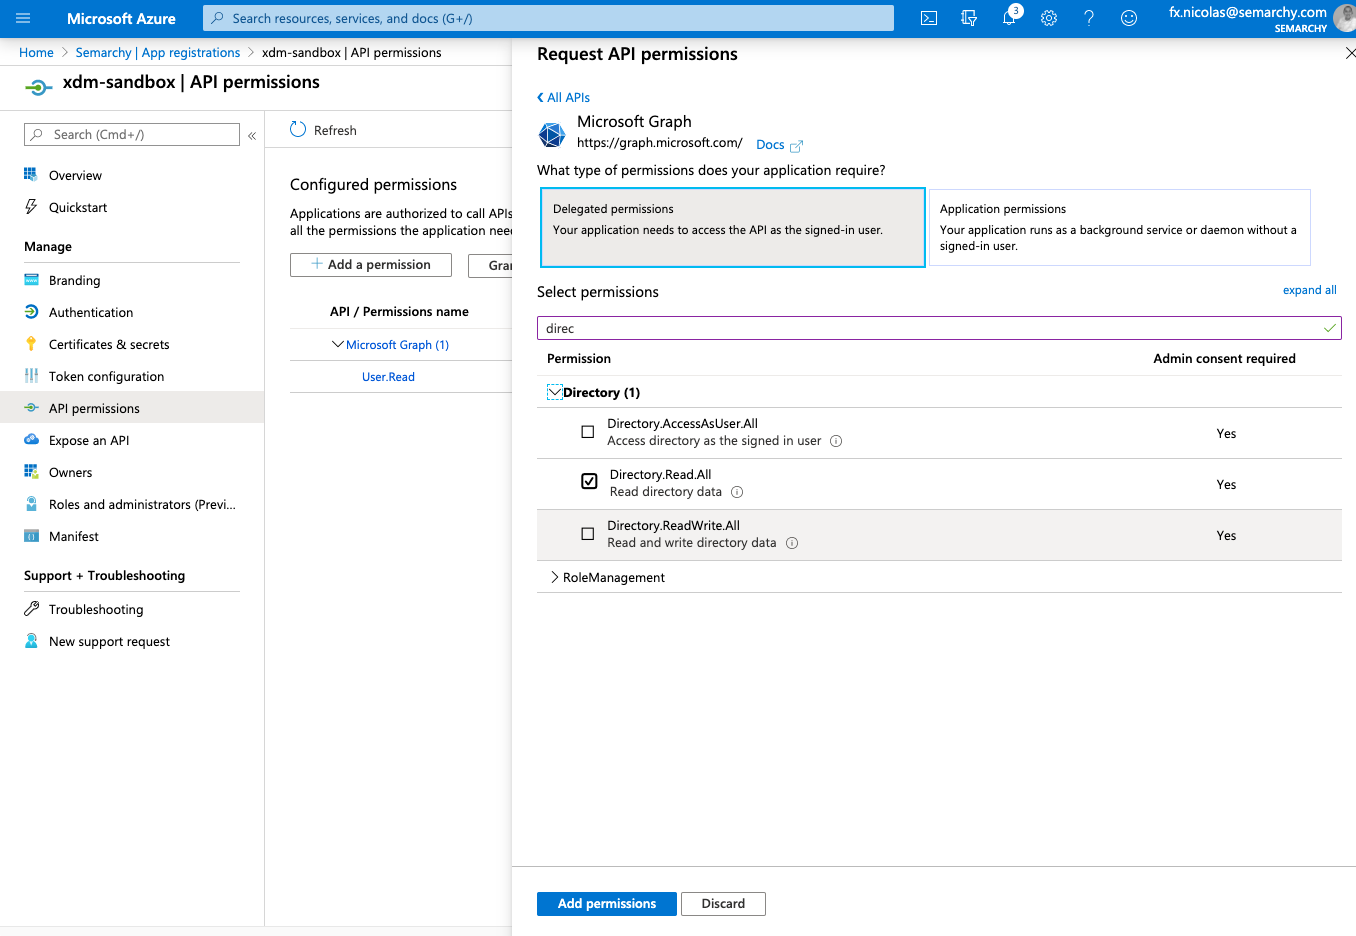
Task: Click the Permission column header
Action: coord(579,358)
